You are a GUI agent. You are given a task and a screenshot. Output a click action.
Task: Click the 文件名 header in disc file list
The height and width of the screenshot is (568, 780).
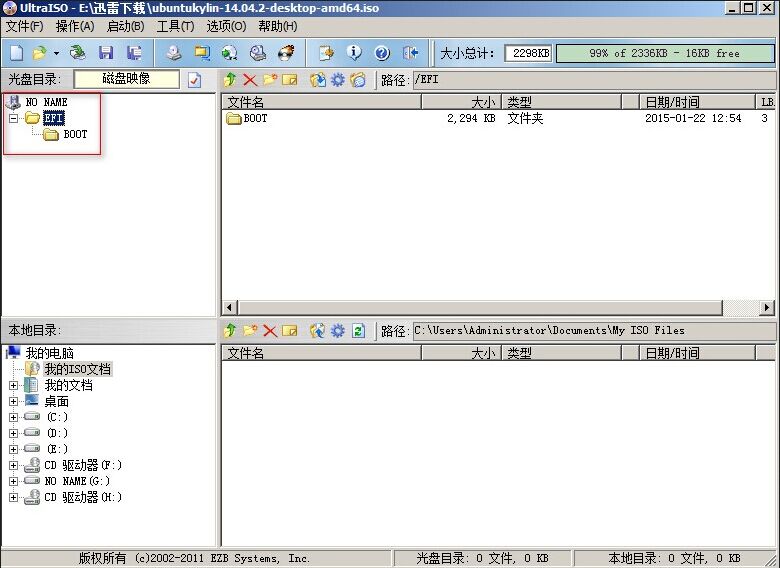[x=321, y=102]
